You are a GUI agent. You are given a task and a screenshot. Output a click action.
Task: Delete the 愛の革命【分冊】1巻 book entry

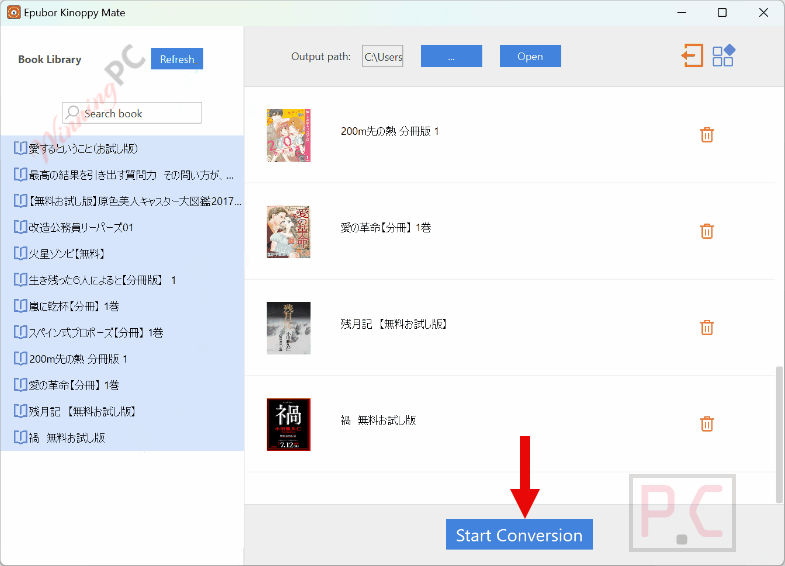tap(706, 231)
